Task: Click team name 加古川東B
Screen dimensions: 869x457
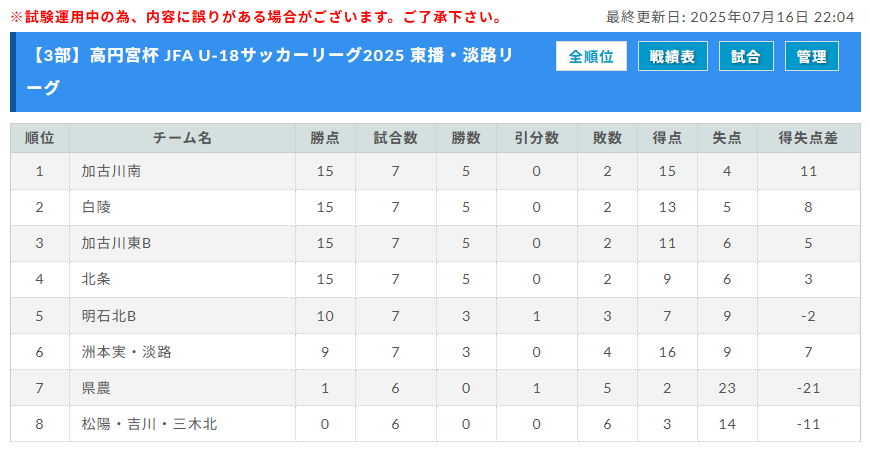Action: pos(116,243)
